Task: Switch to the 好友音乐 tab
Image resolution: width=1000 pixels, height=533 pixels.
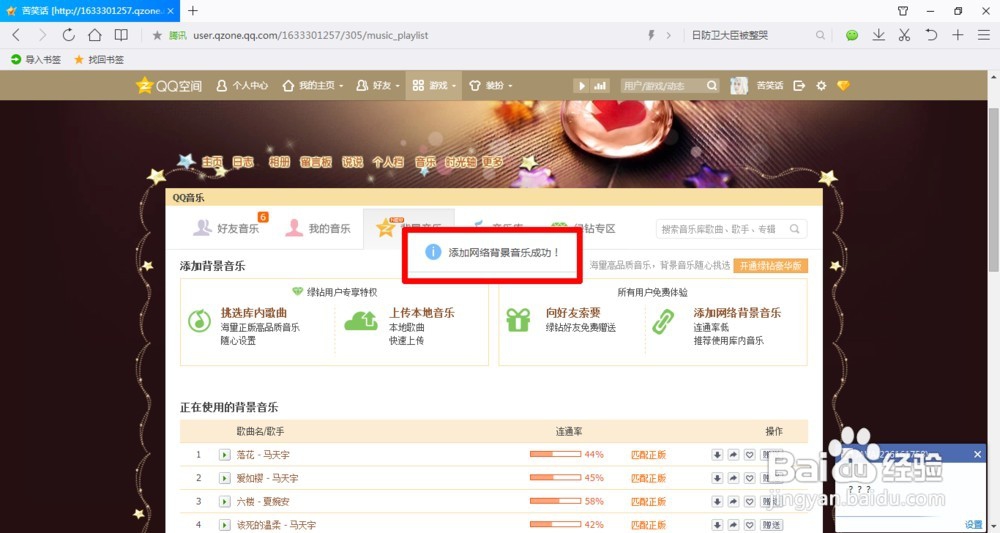Action: tap(226, 228)
